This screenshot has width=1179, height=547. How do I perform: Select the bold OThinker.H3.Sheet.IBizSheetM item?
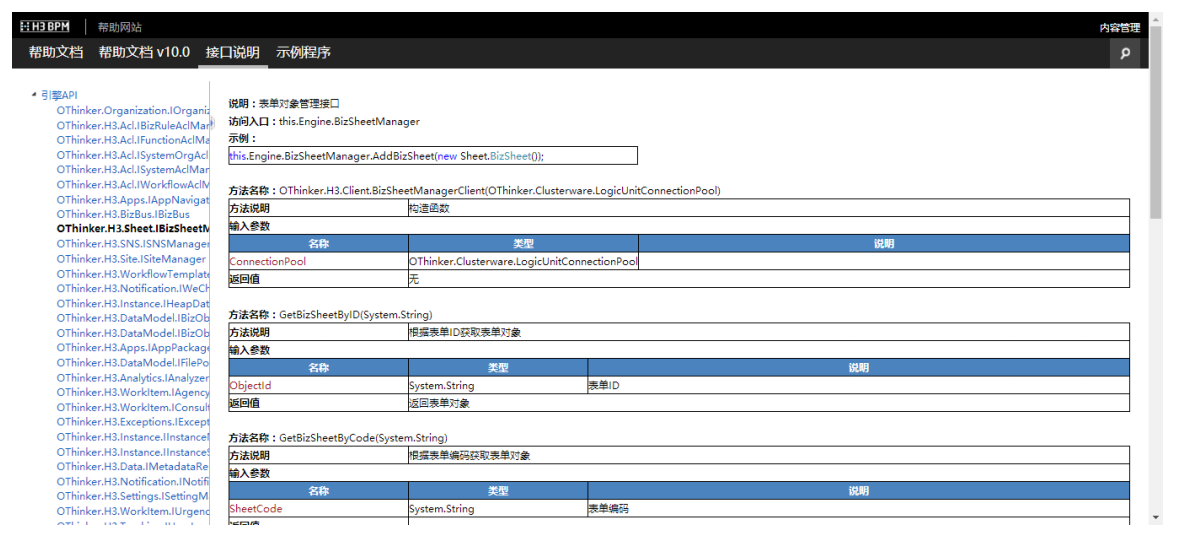point(132,229)
